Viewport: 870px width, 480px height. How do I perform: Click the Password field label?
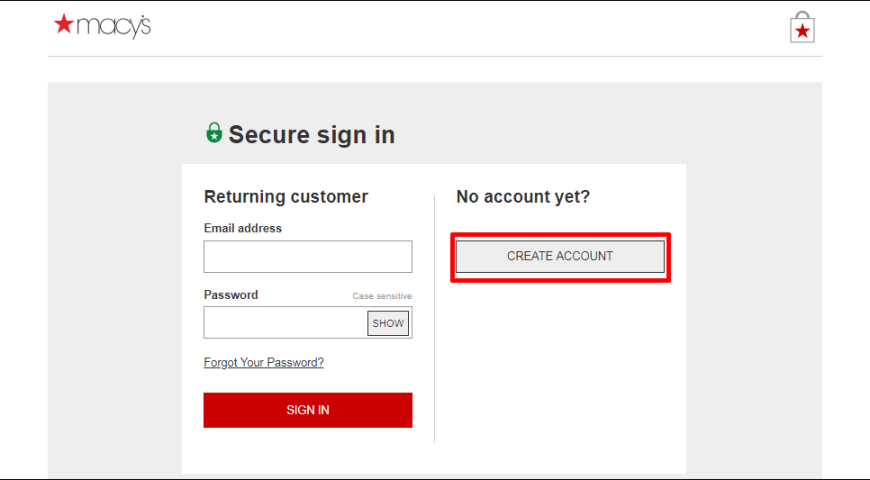[231, 295]
